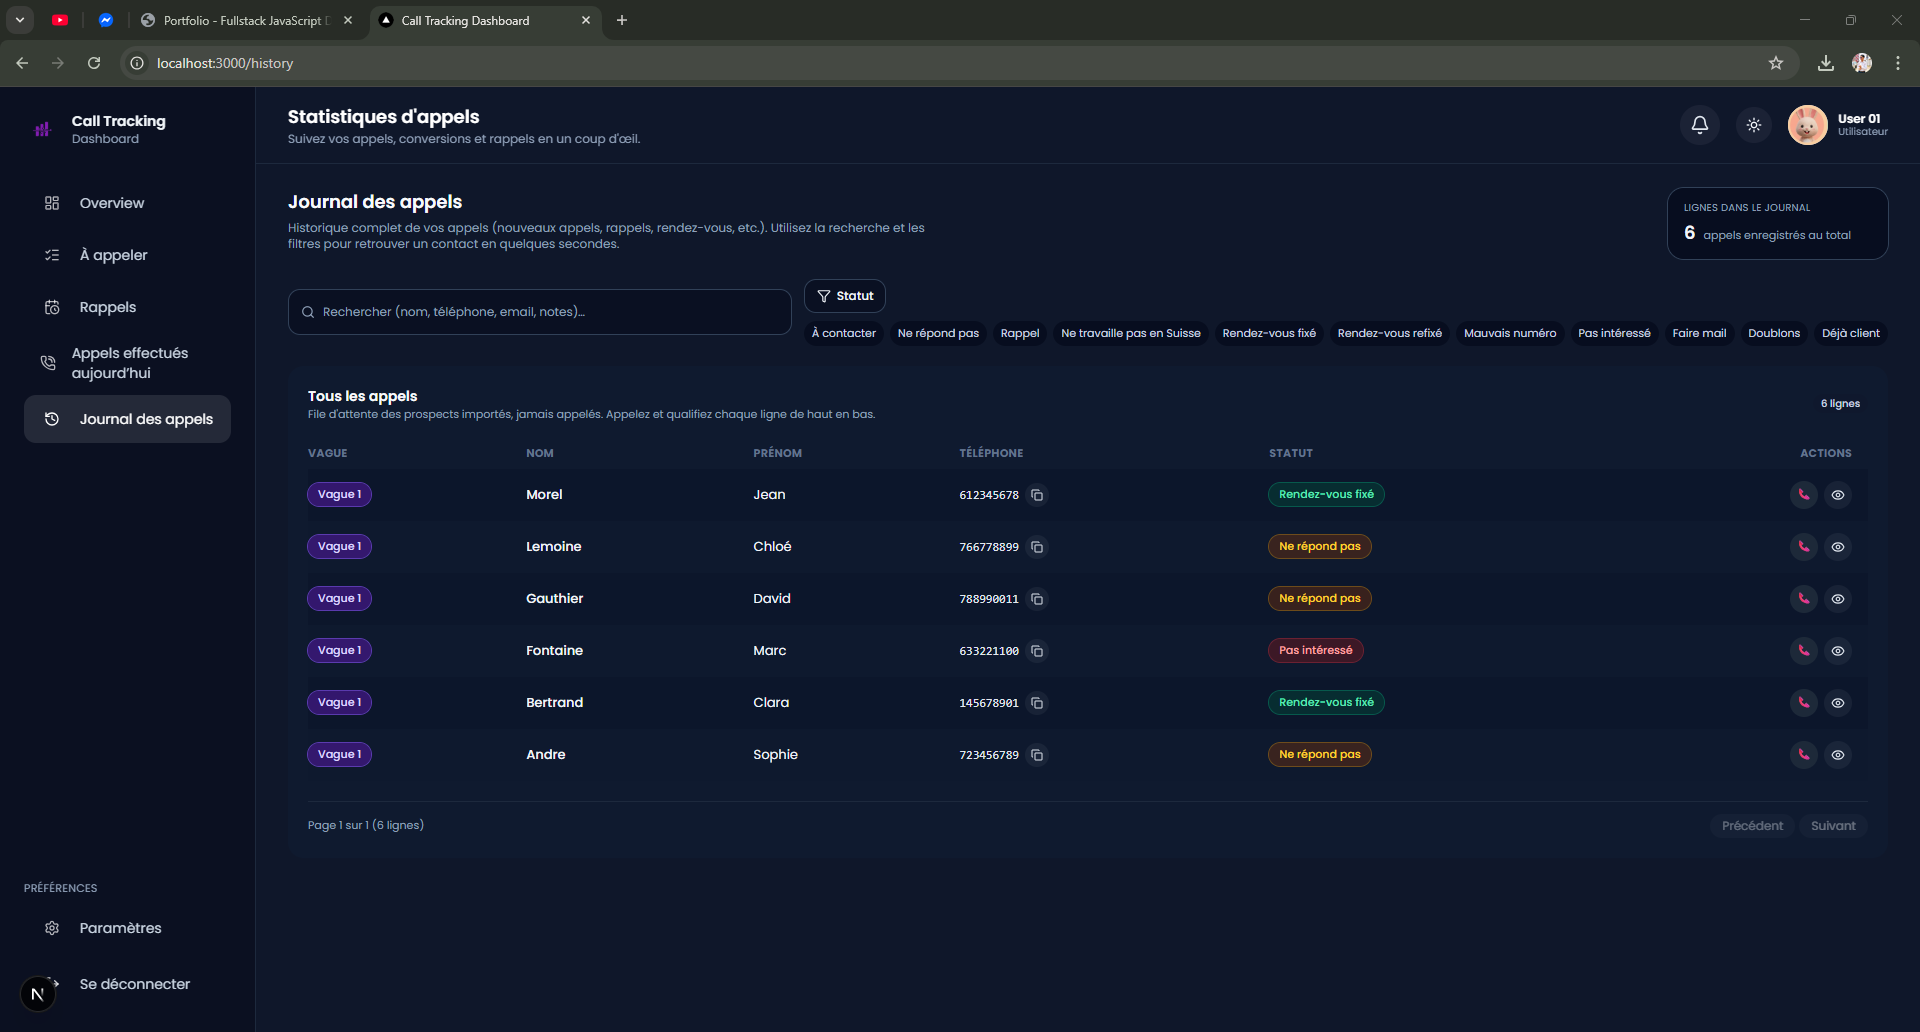The width and height of the screenshot is (1920, 1032).
Task: Focus the Rechercher search field
Action: coord(540,312)
